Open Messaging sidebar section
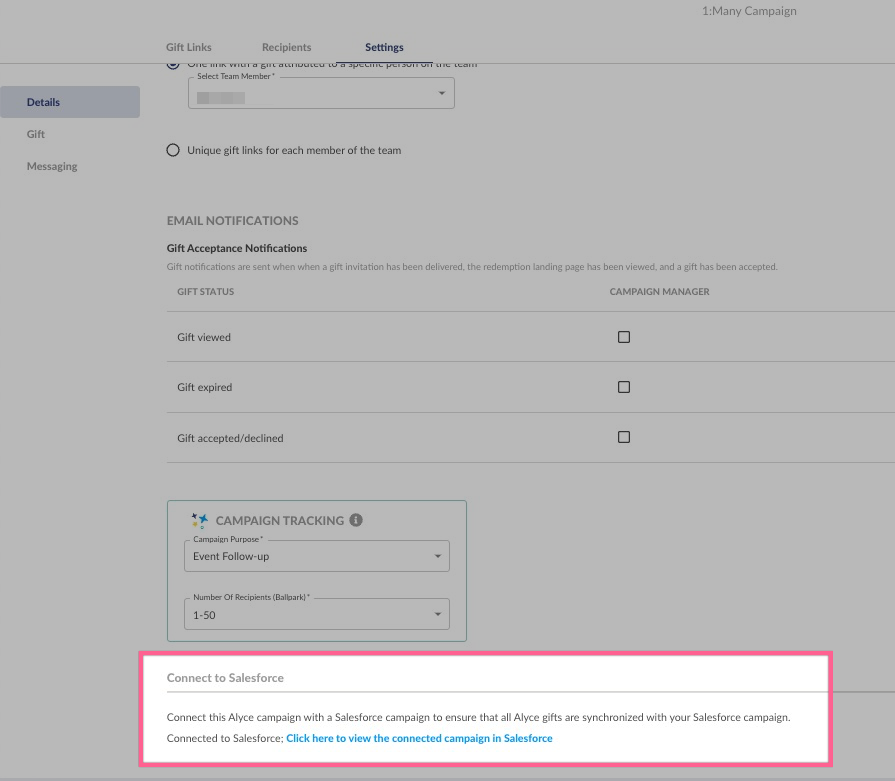This screenshot has width=895, height=781. click(52, 166)
